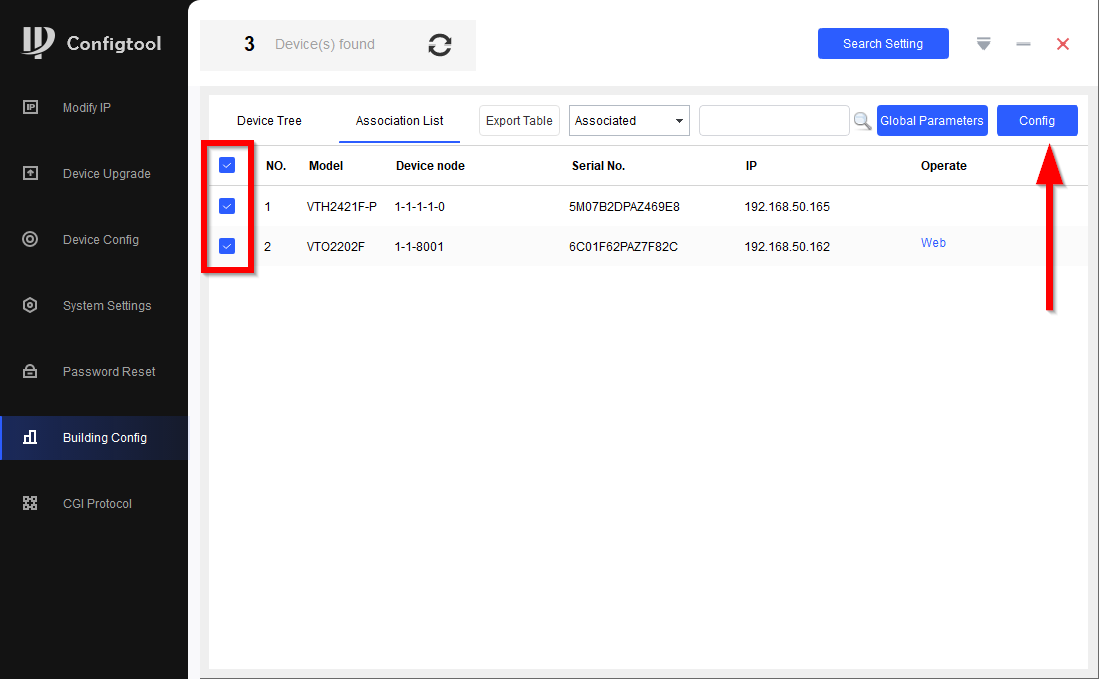Focus the device search input field

pyautogui.click(x=774, y=121)
